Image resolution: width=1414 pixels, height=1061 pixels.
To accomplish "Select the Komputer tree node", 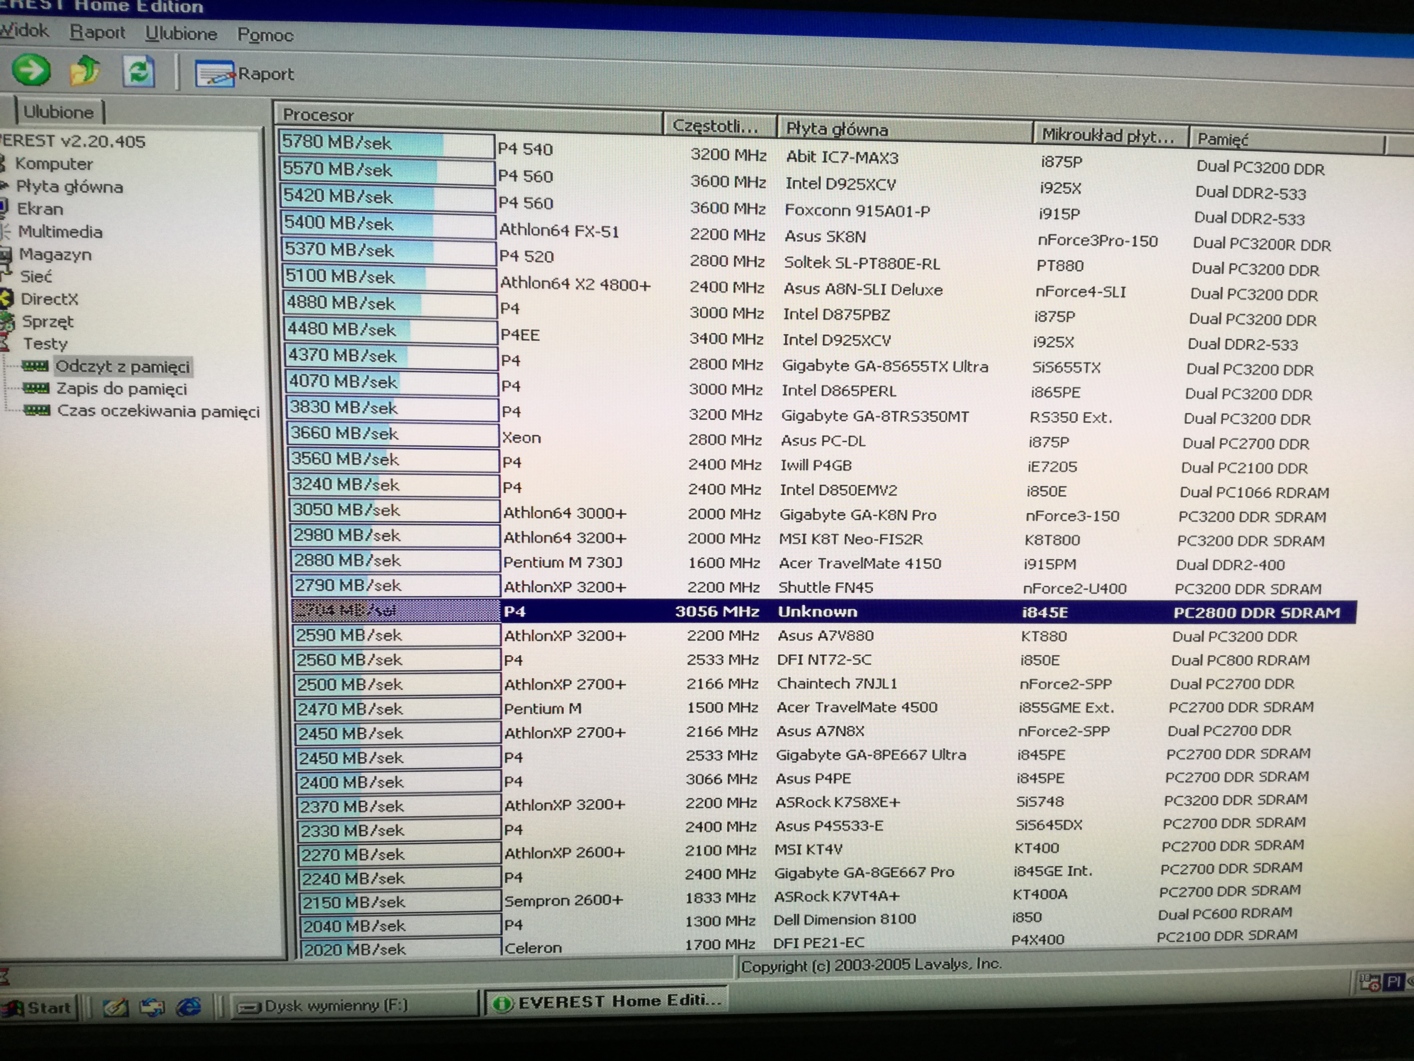I will (53, 164).
